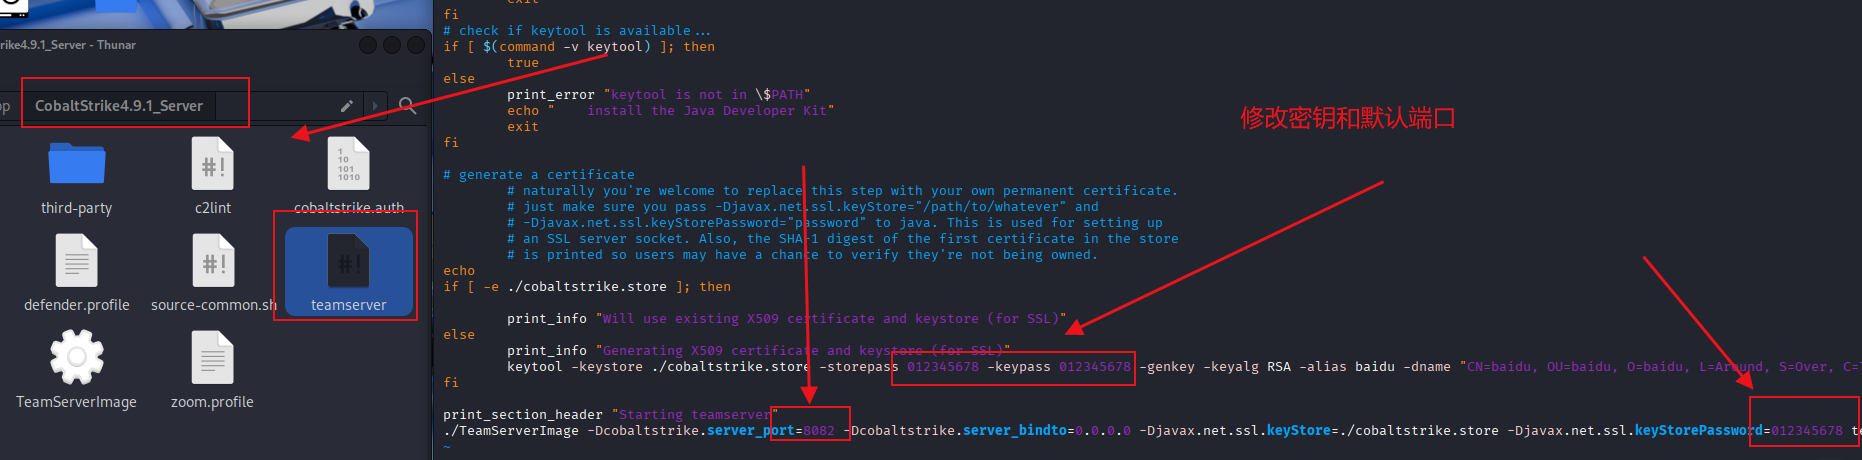
Task: Click the search magnifier icon in Thunar
Action: point(407,105)
